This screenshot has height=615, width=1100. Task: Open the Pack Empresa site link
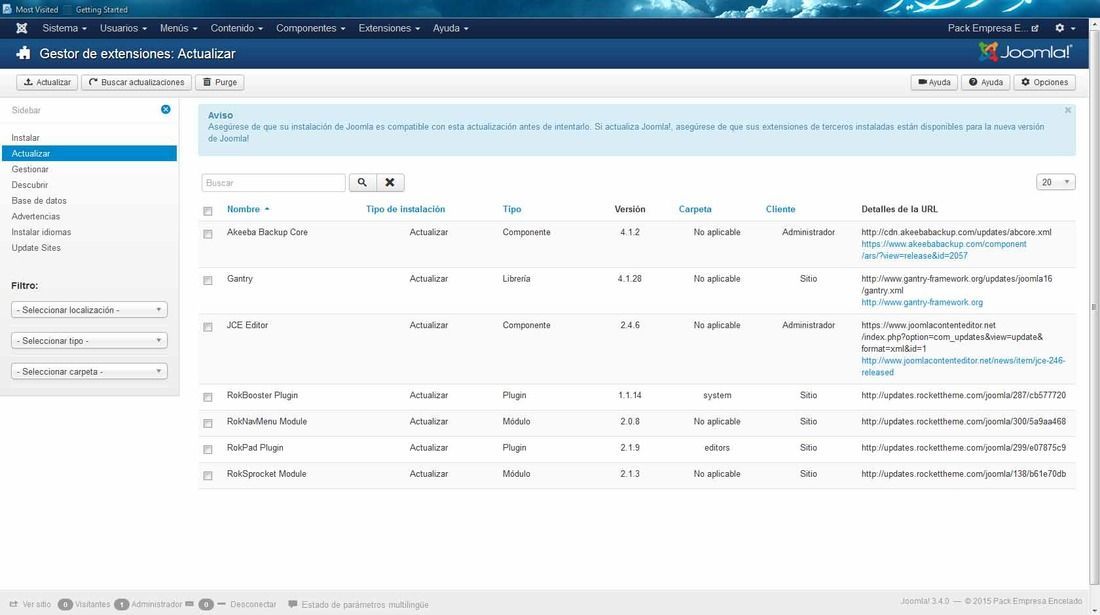[x=988, y=28]
